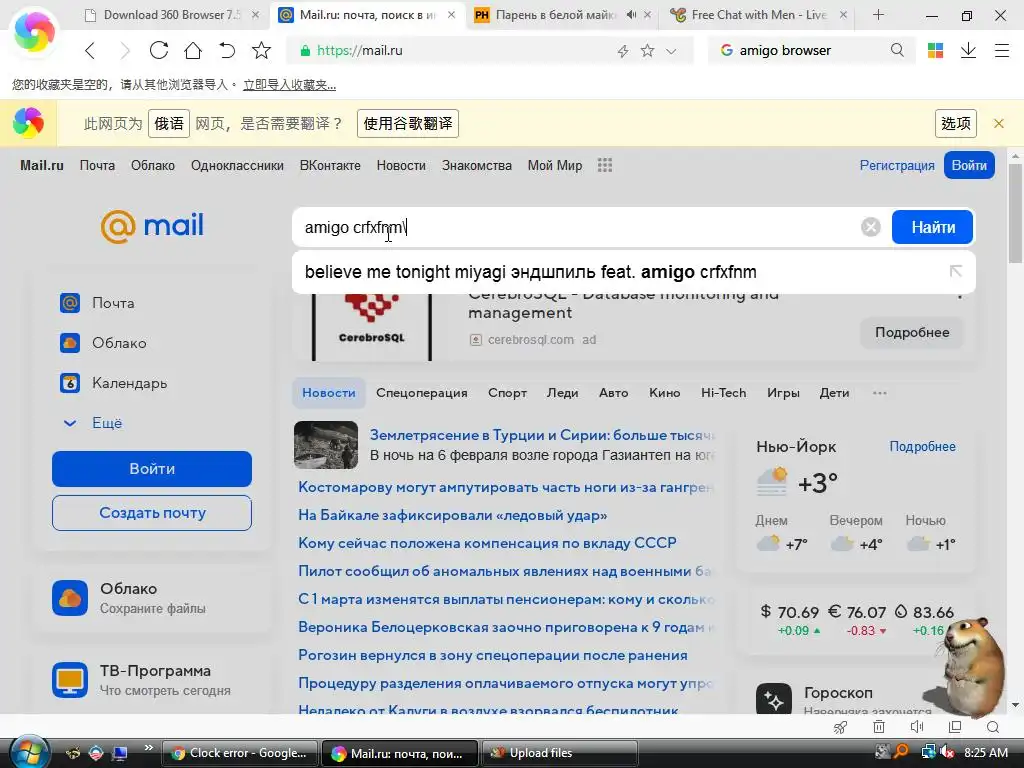The width and height of the screenshot is (1024, 768).
Task: Click the Создать почту button
Action: point(152,513)
